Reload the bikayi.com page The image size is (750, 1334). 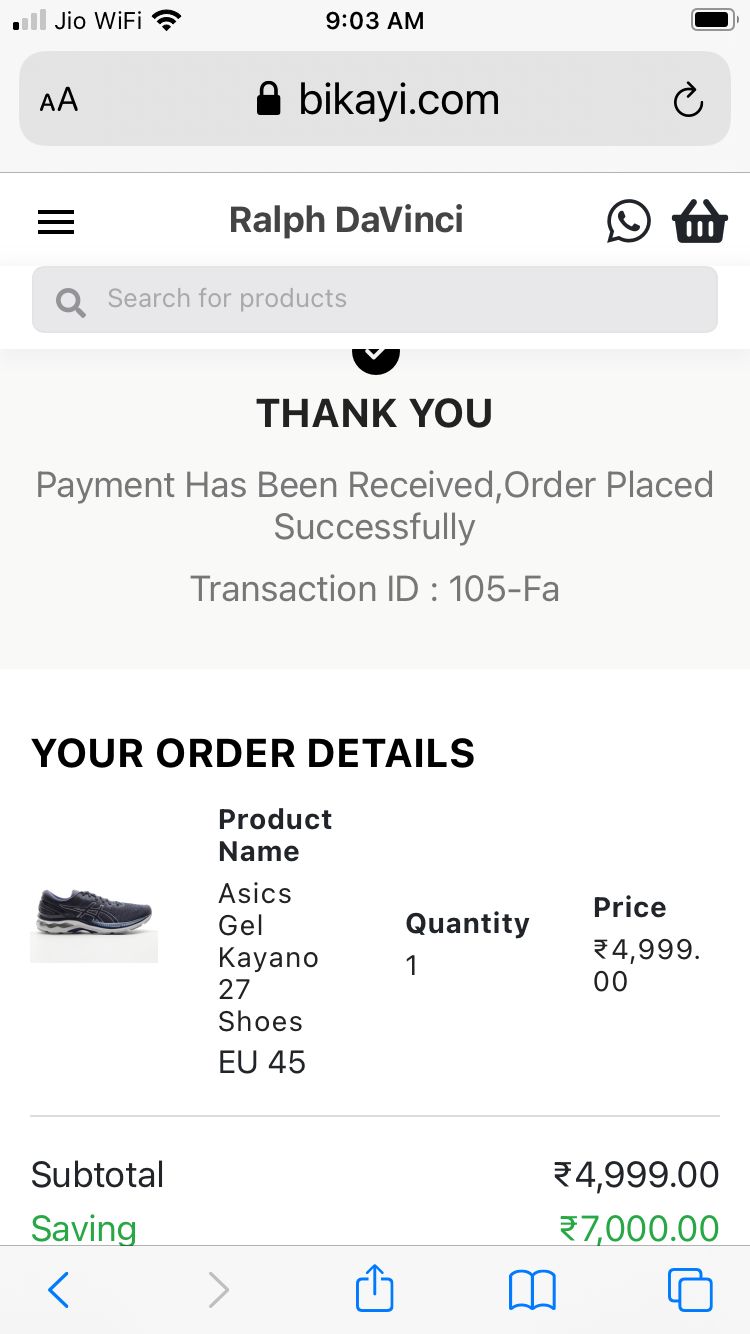688,100
